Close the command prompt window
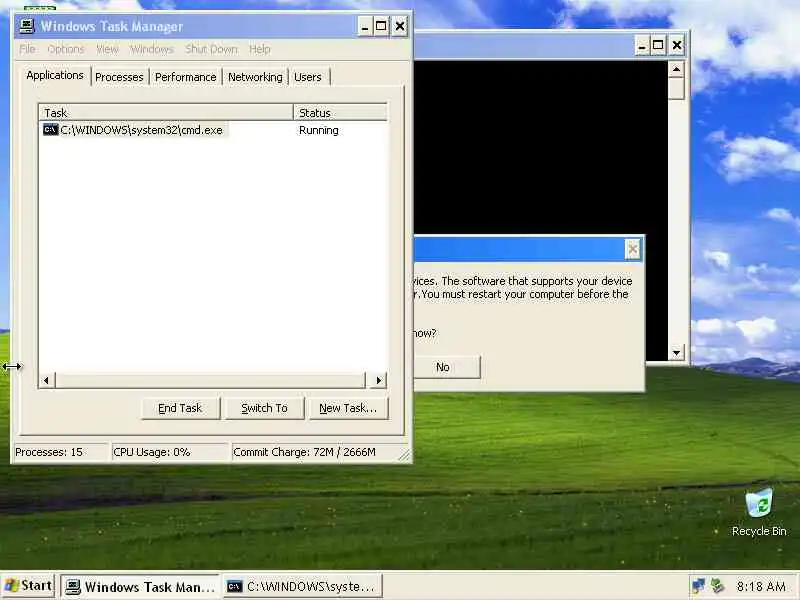Image resolution: width=800 pixels, height=600 pixels. point(677,45)
